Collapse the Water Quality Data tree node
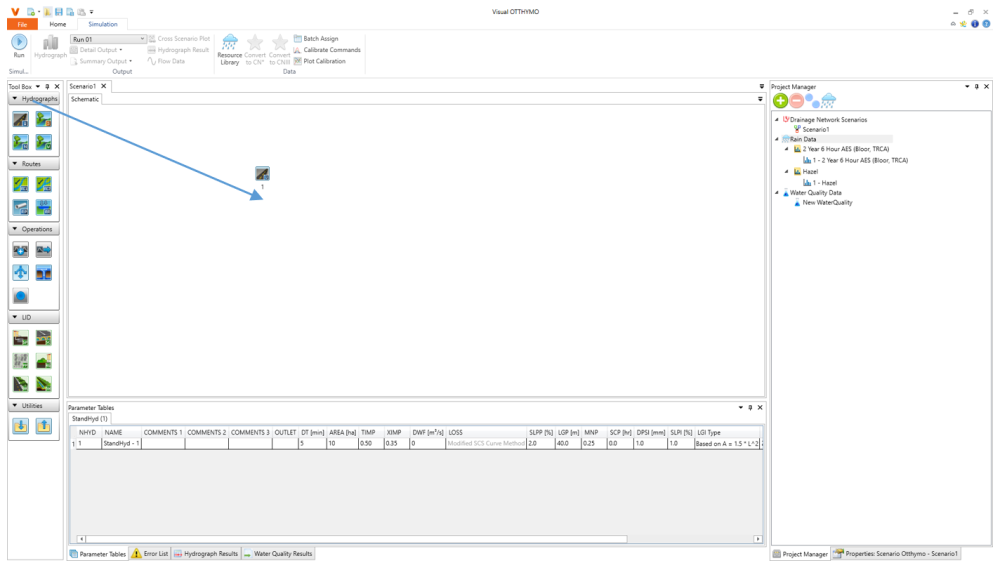This screenshot has height=568, width=1000. [x=777, y=193]
